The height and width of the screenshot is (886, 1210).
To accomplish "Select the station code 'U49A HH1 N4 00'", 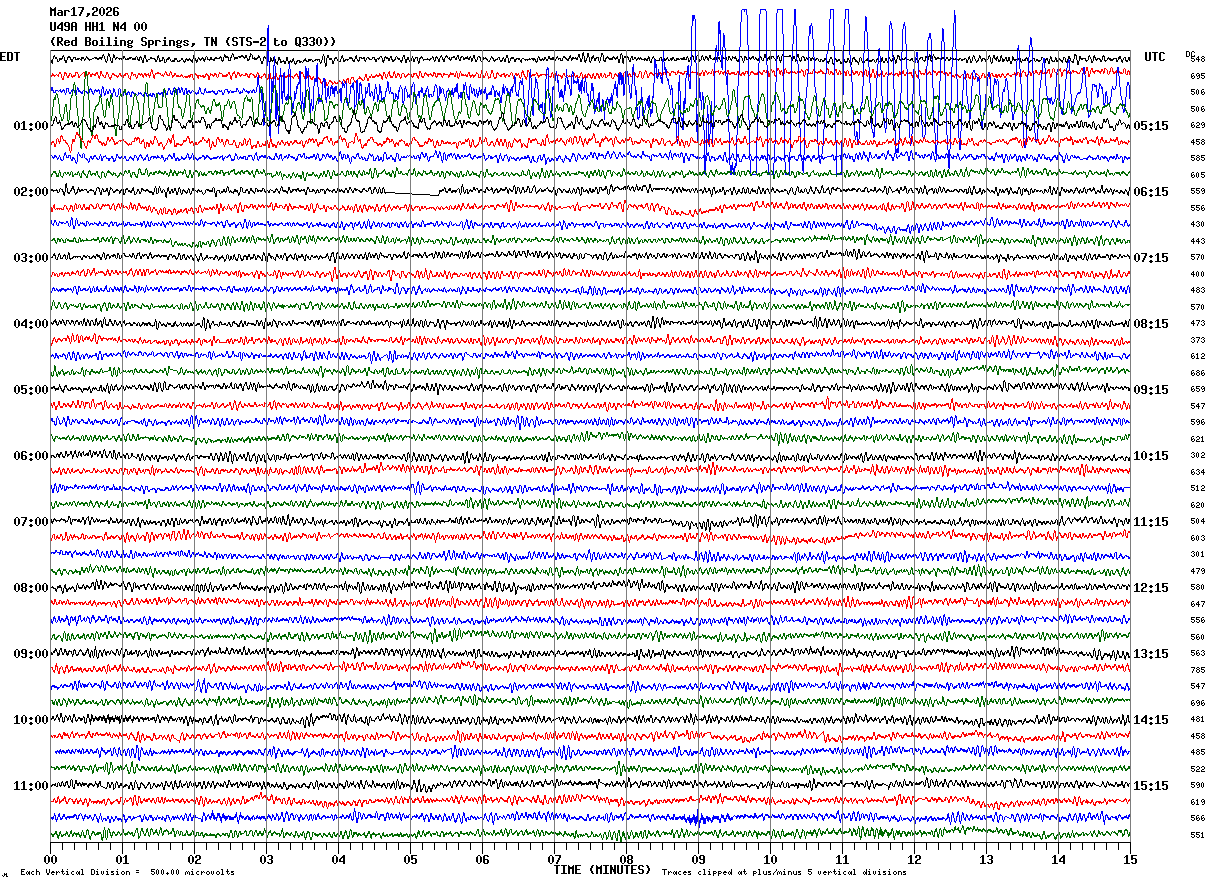I will (98, 27).
